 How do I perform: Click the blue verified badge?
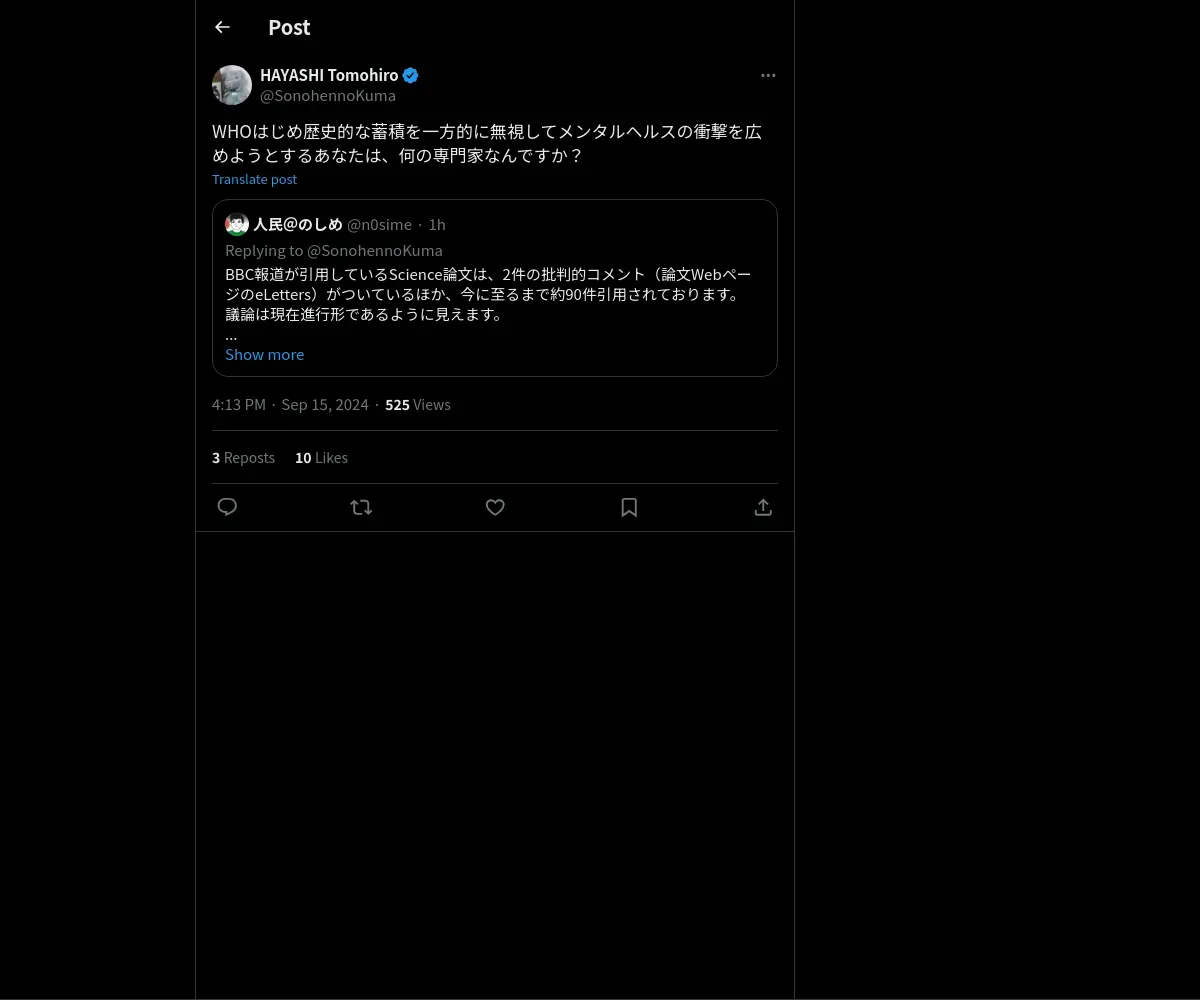click(x=410, y=75)
